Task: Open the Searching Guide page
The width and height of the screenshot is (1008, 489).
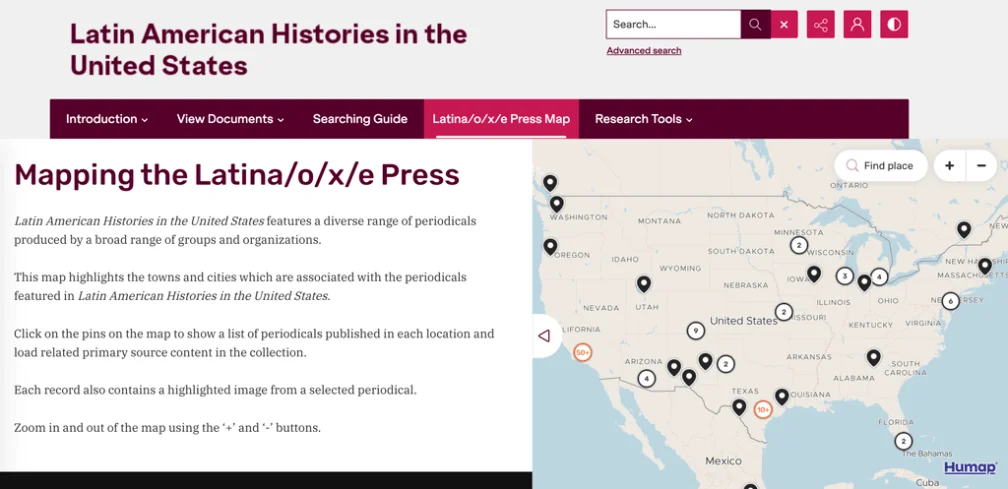Action: click(x=360, y=119)
